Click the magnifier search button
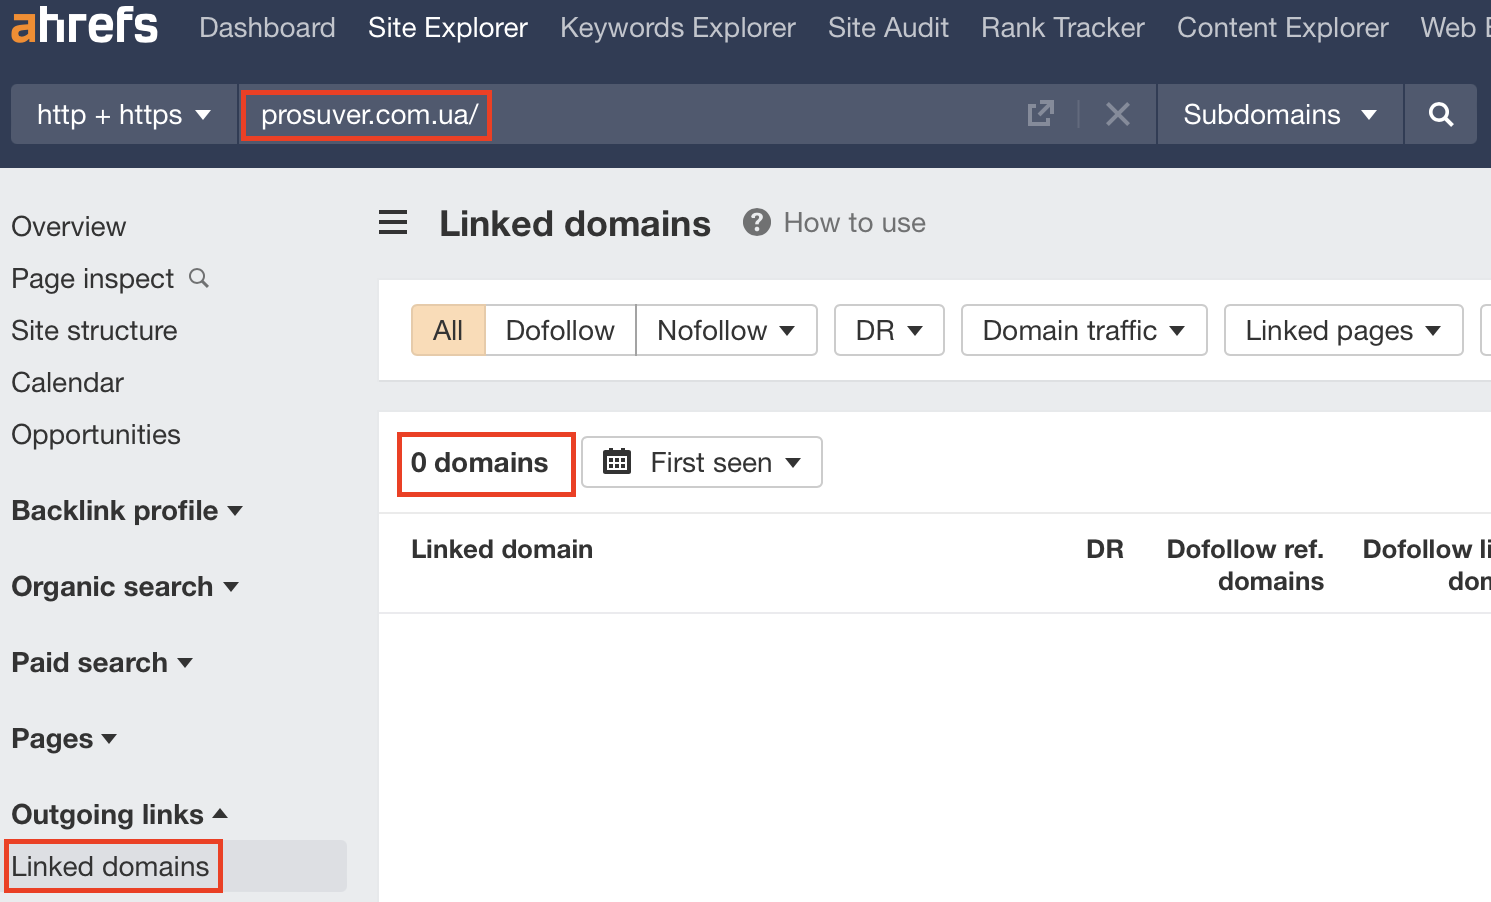The width and height of the screenshot is (1491, 902). tap(1440, 114)
